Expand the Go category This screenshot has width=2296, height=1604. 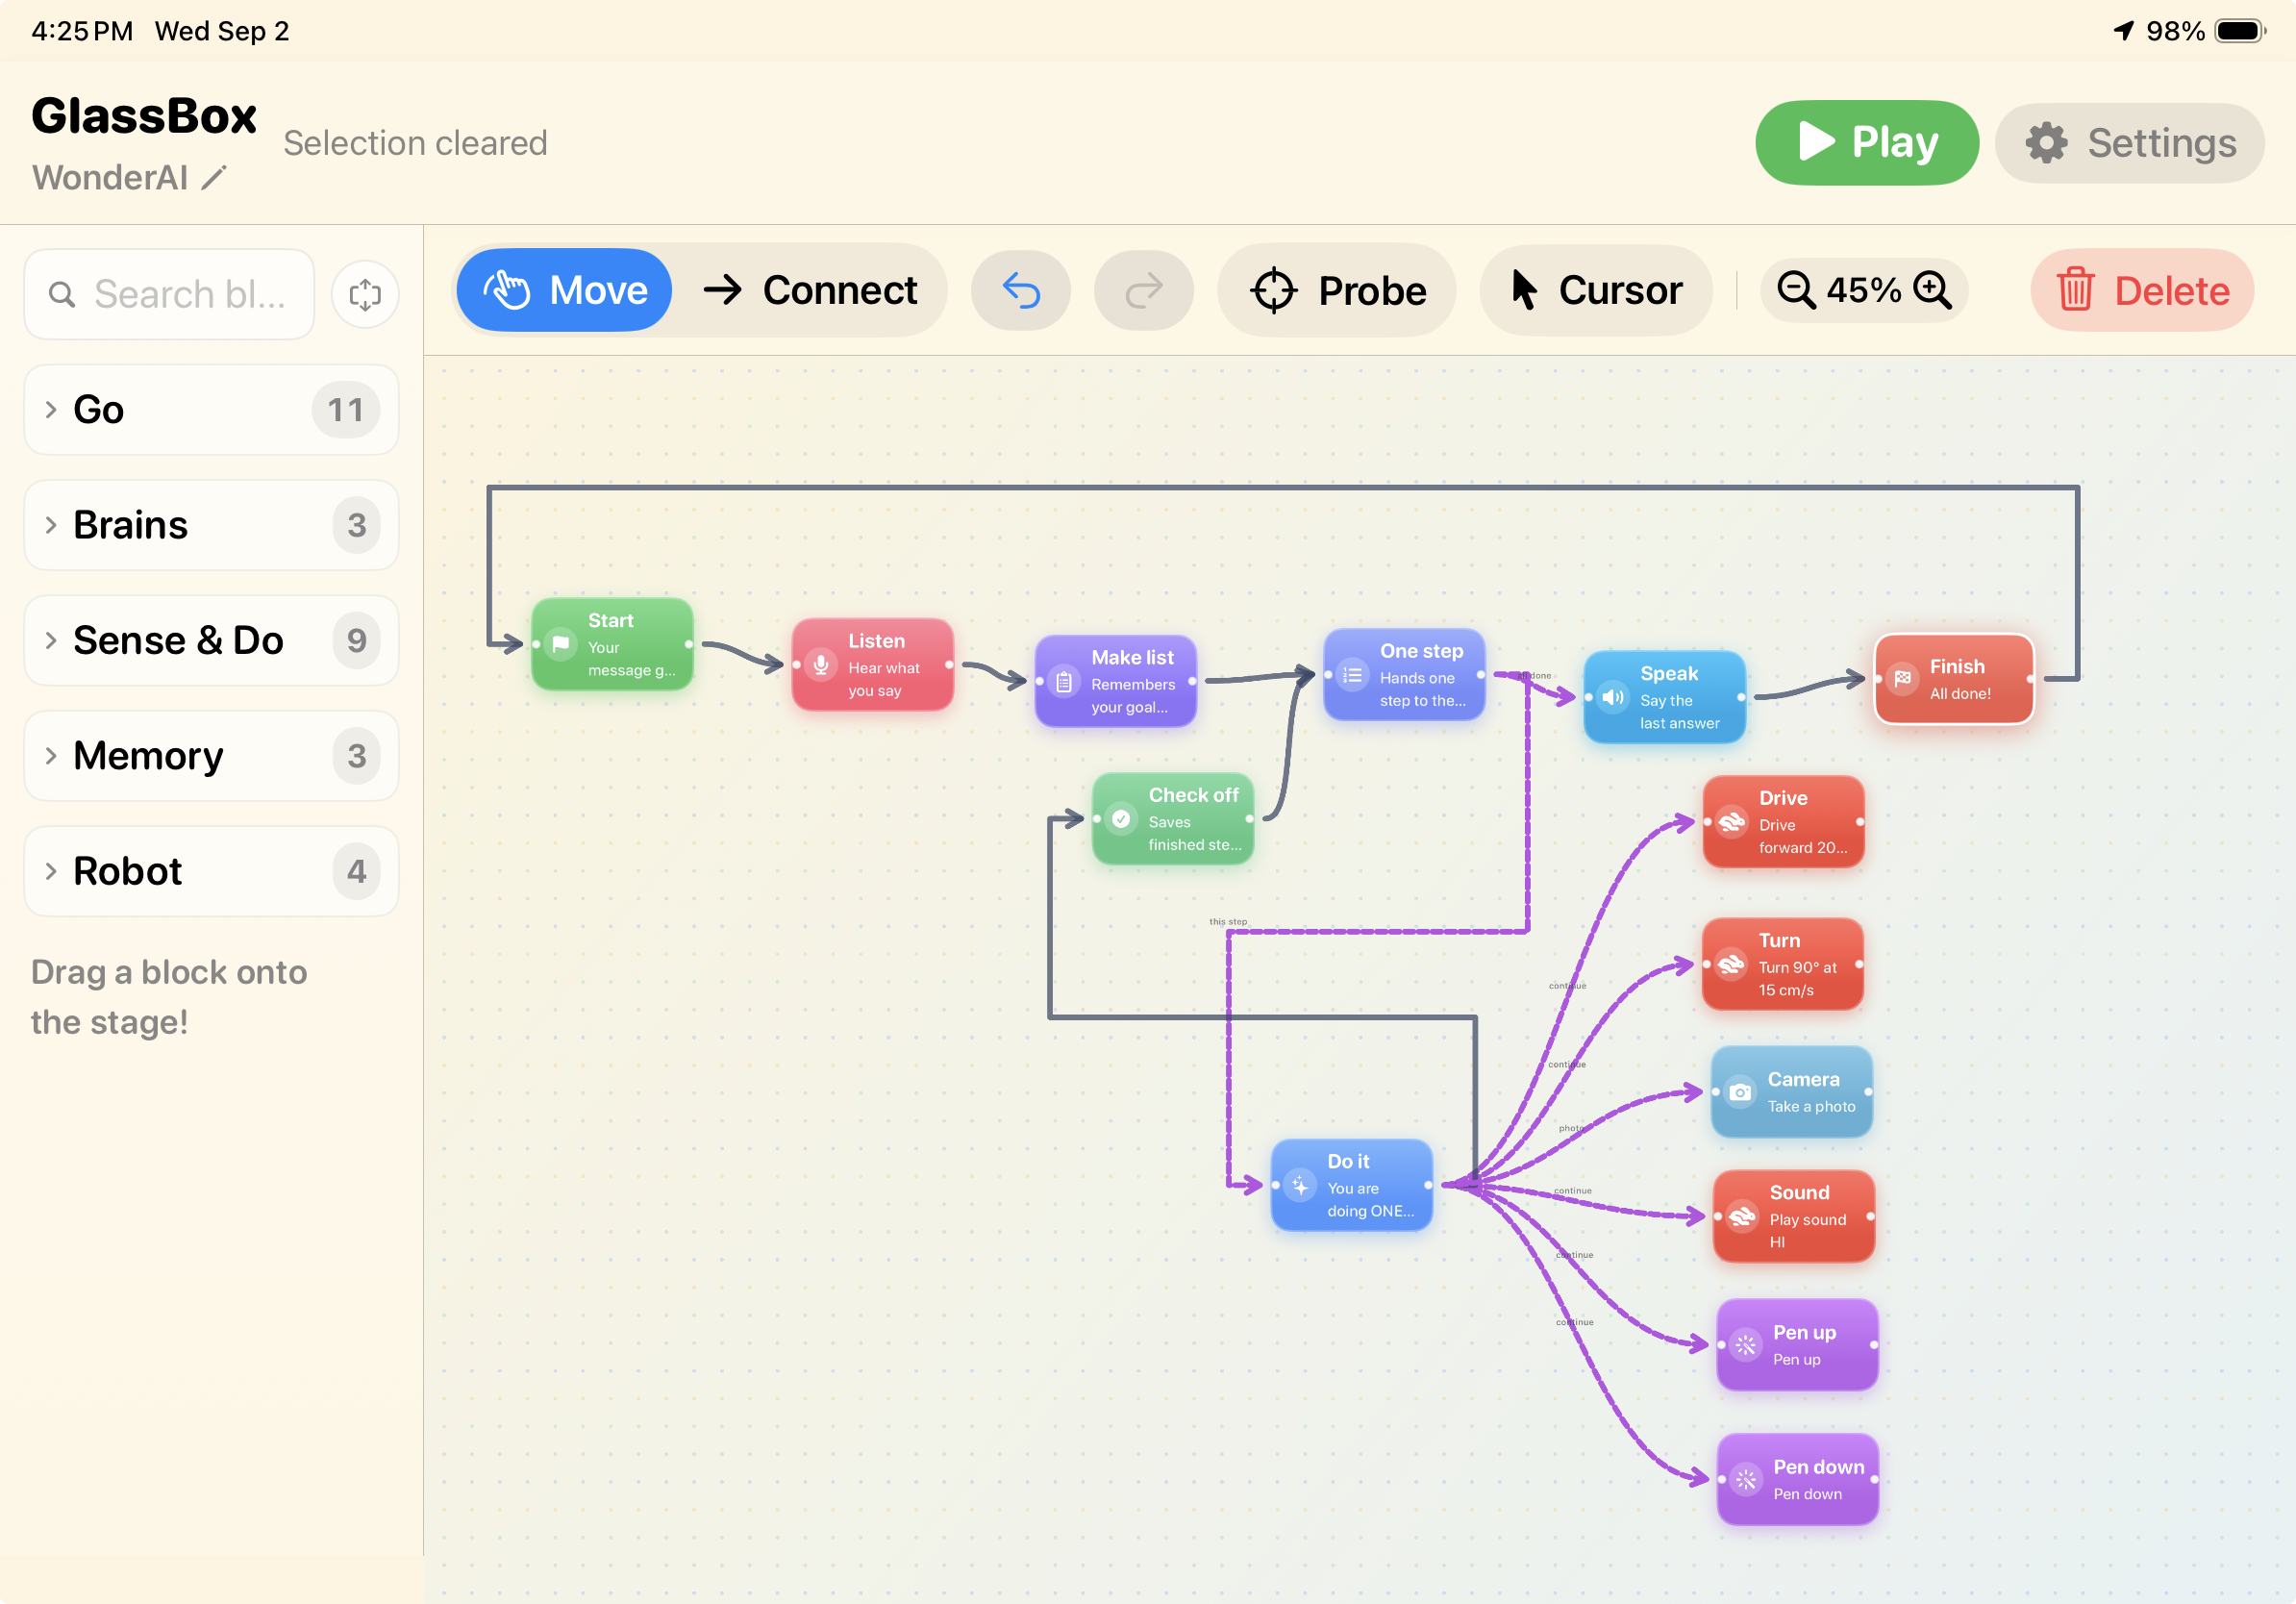point(211,410)
